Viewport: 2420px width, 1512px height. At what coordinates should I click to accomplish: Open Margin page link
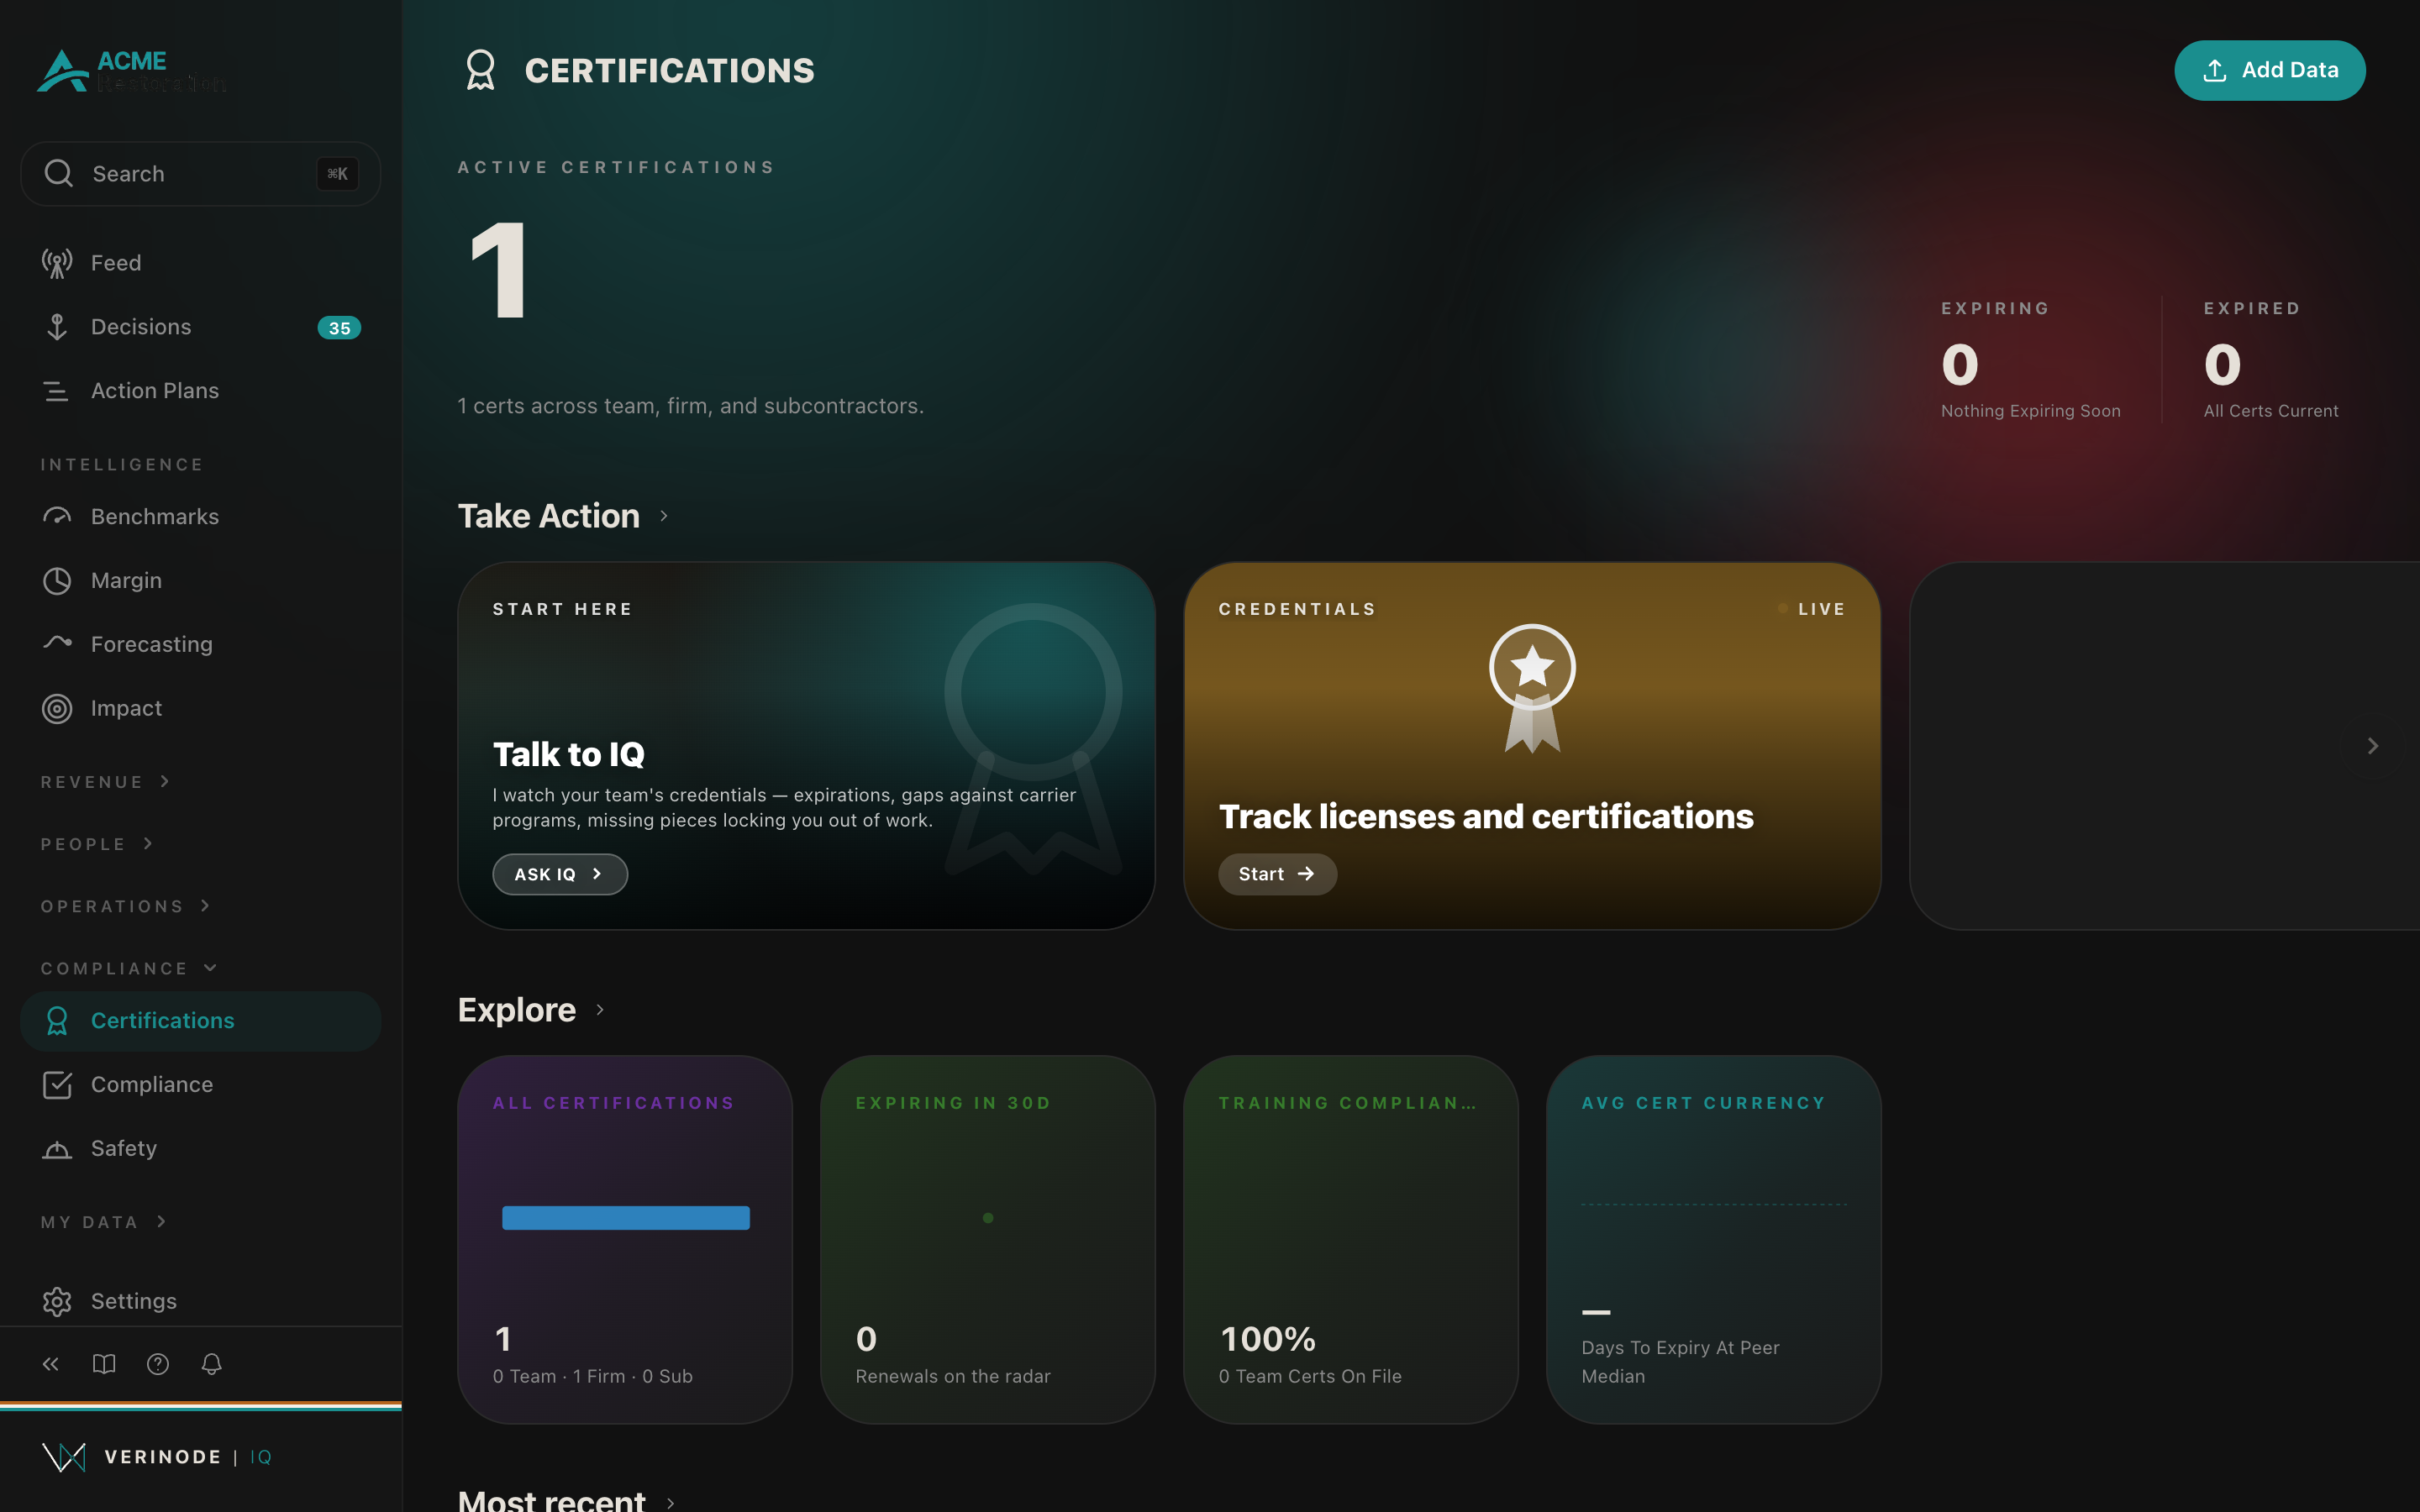point(200,581)
